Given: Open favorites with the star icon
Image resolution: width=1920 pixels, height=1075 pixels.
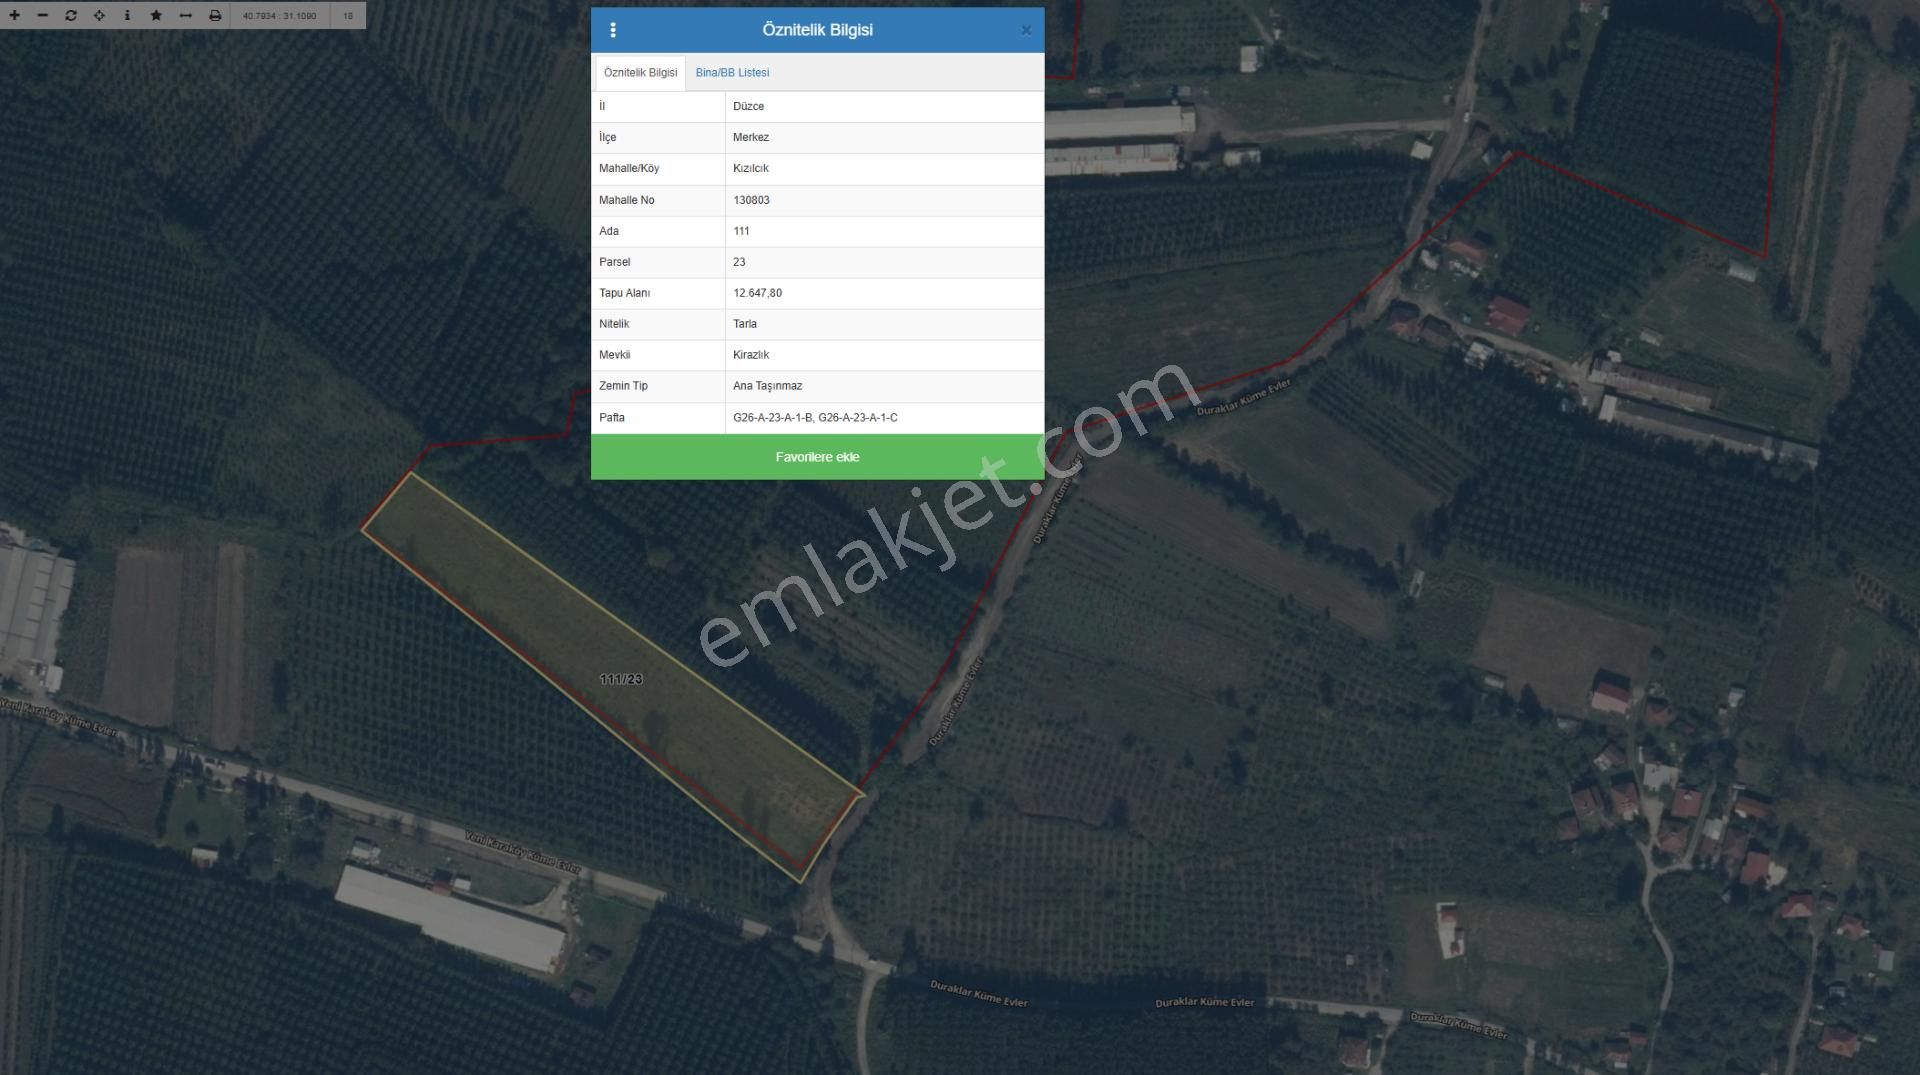Looking at the screenshot, I should point(156,15).
